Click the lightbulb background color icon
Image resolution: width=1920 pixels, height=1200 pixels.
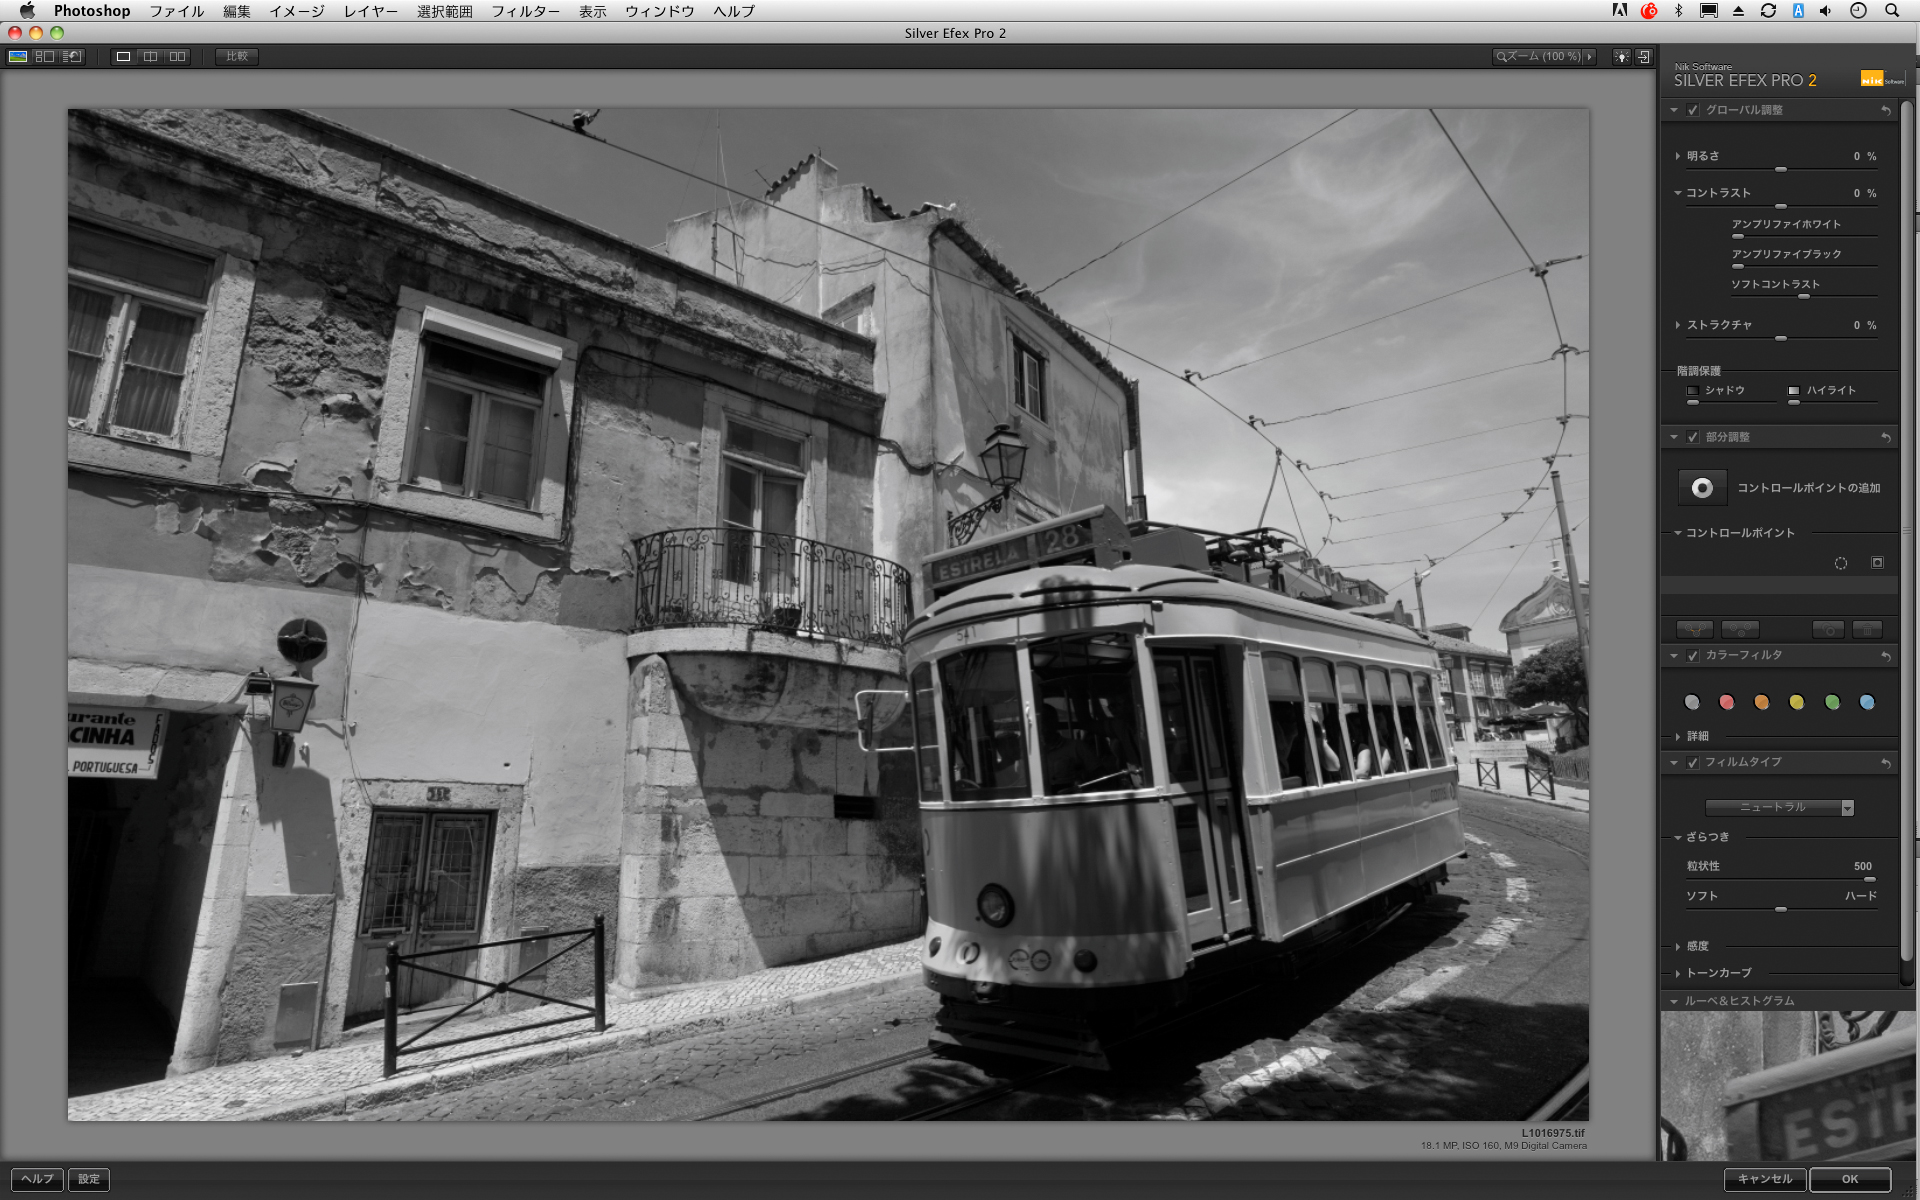[1621, 57]
